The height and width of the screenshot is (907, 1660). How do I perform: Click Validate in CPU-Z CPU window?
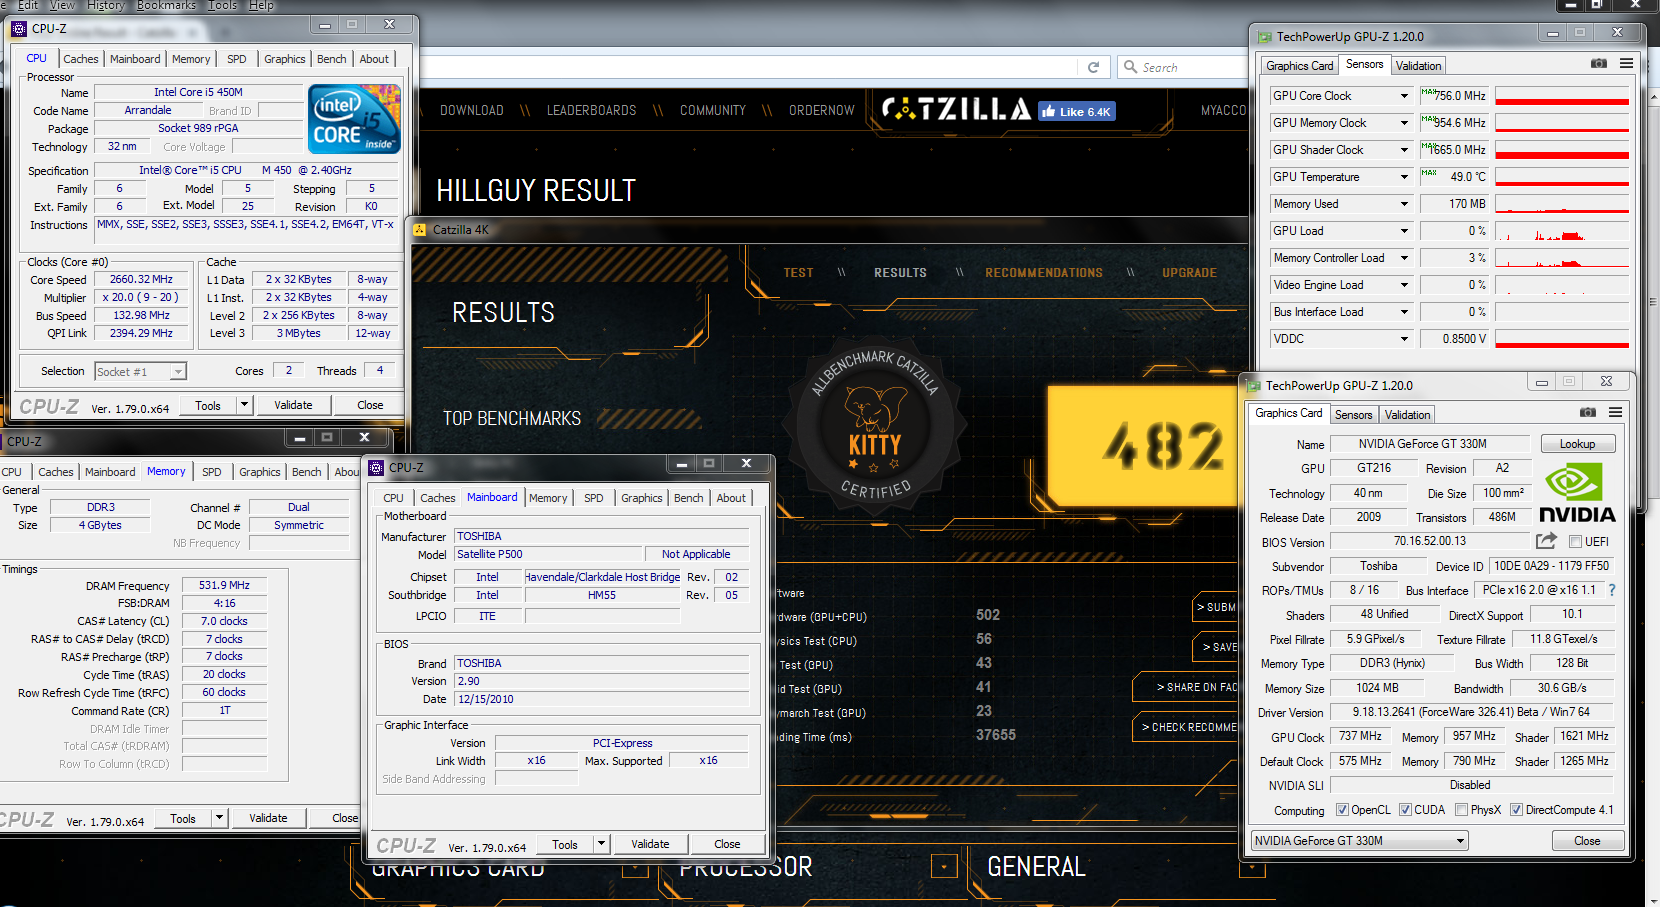click(x=293, y=405)
